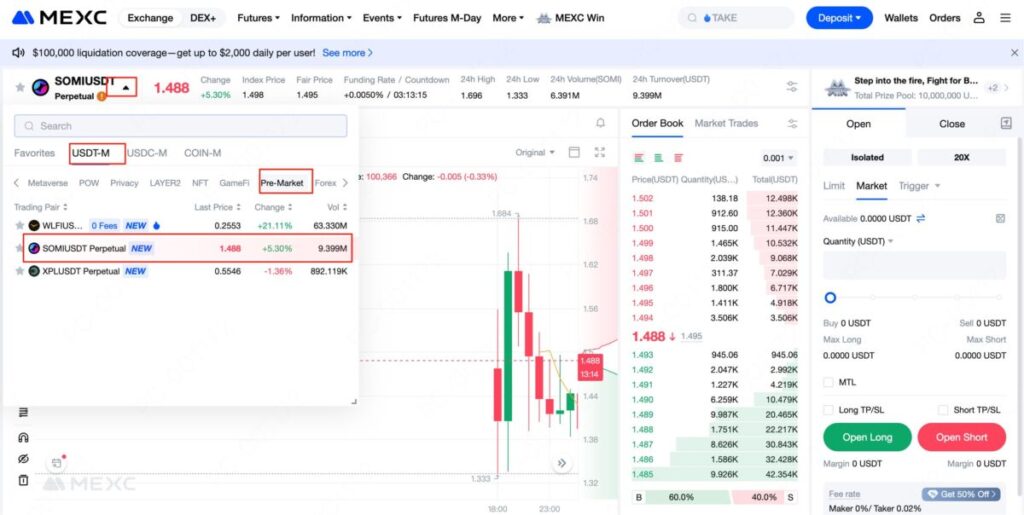
Task: Open the calculator icon beside Close tab
Action: pyautogui.click(x=1006, y=123)
